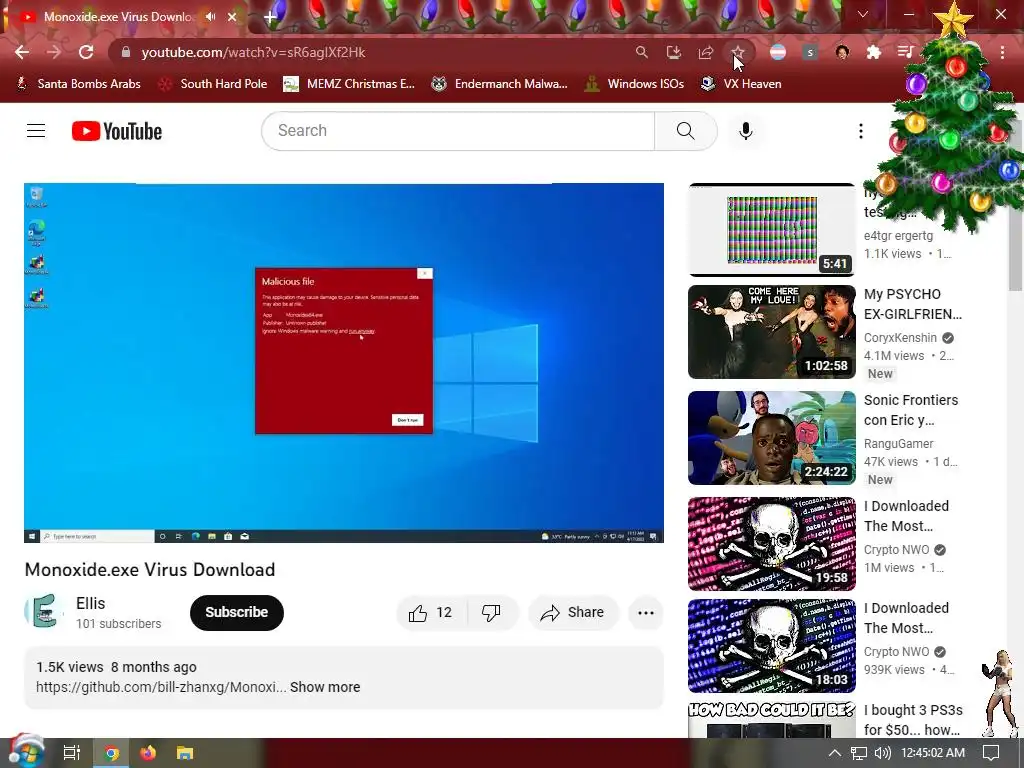Screen dimensions: 1024x768
Task: Open the tab search chevron in title bar
Action: click(x=863, y=14)
